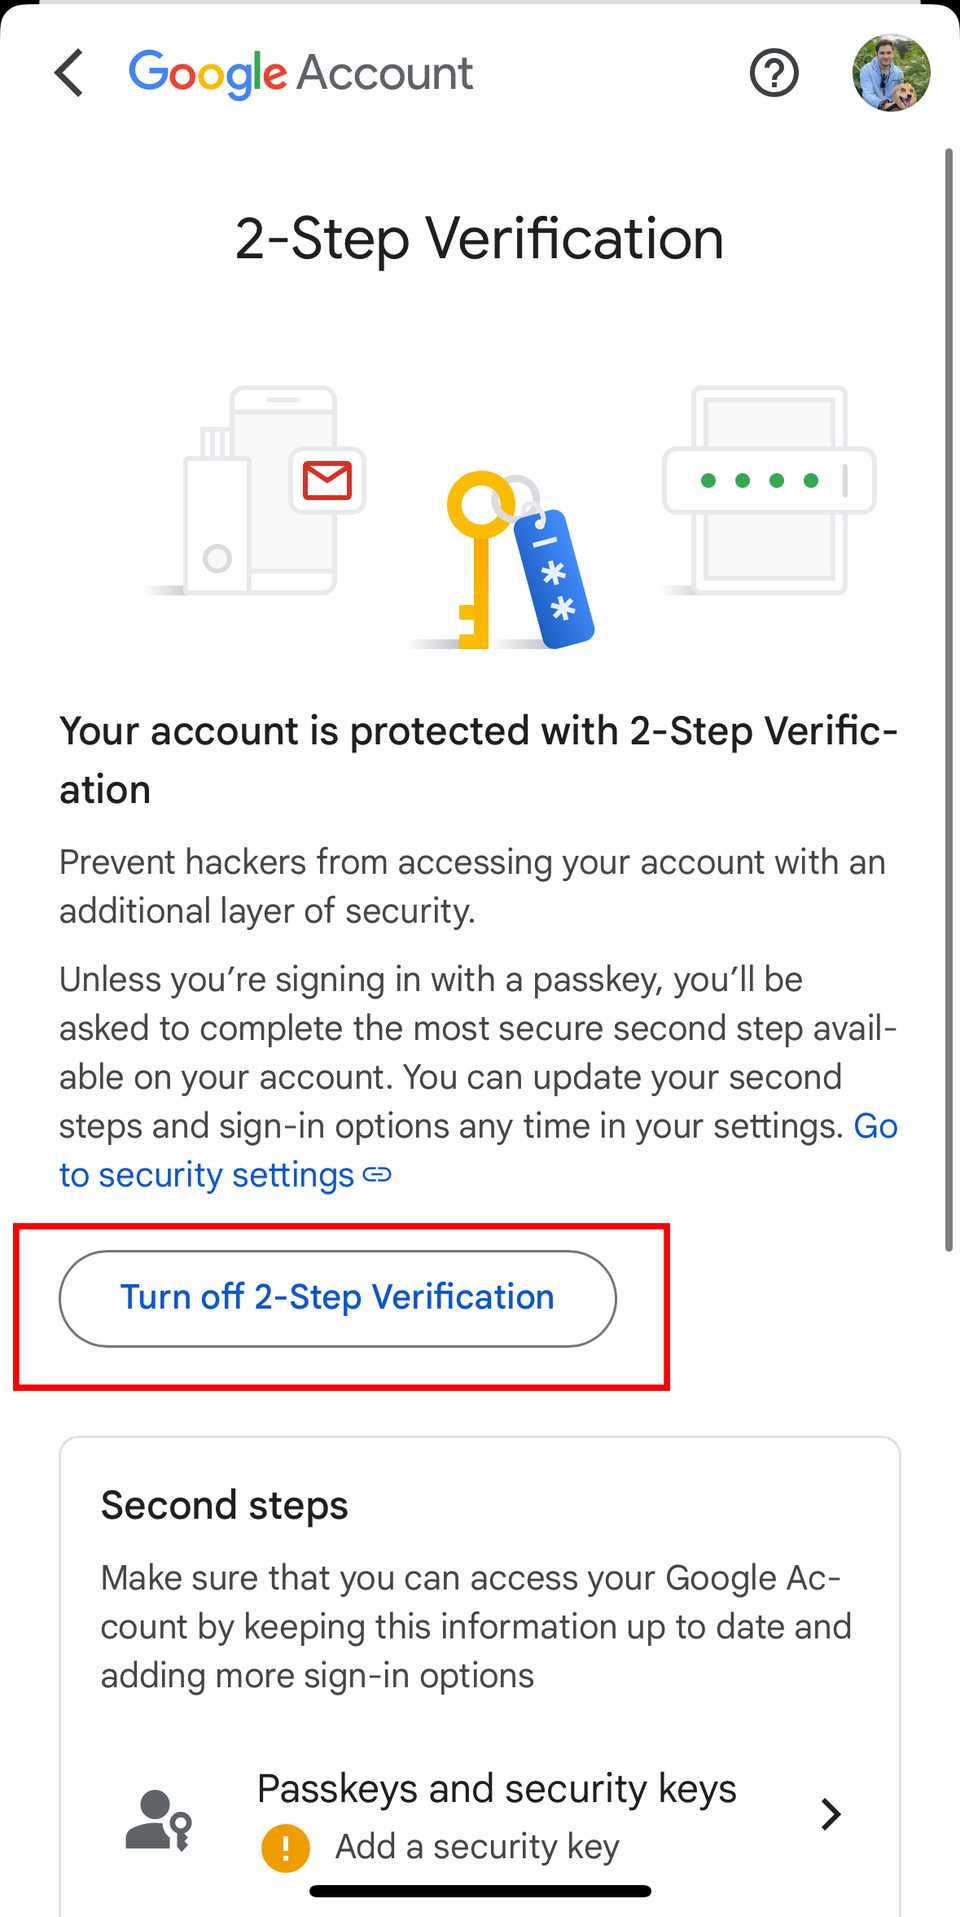The width and height of the screenshot is (960, 1917).
Task: Open the help question mark icon
Action: tap(774, 73)
